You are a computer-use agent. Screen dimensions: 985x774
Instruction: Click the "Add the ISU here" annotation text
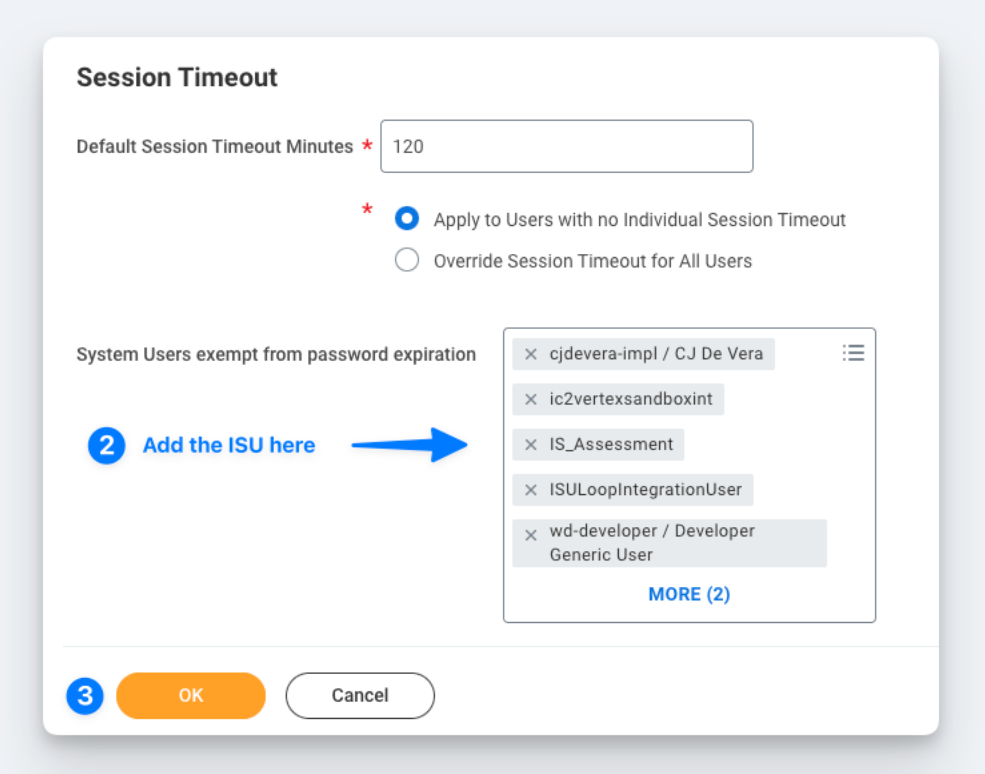click(229, 446)
